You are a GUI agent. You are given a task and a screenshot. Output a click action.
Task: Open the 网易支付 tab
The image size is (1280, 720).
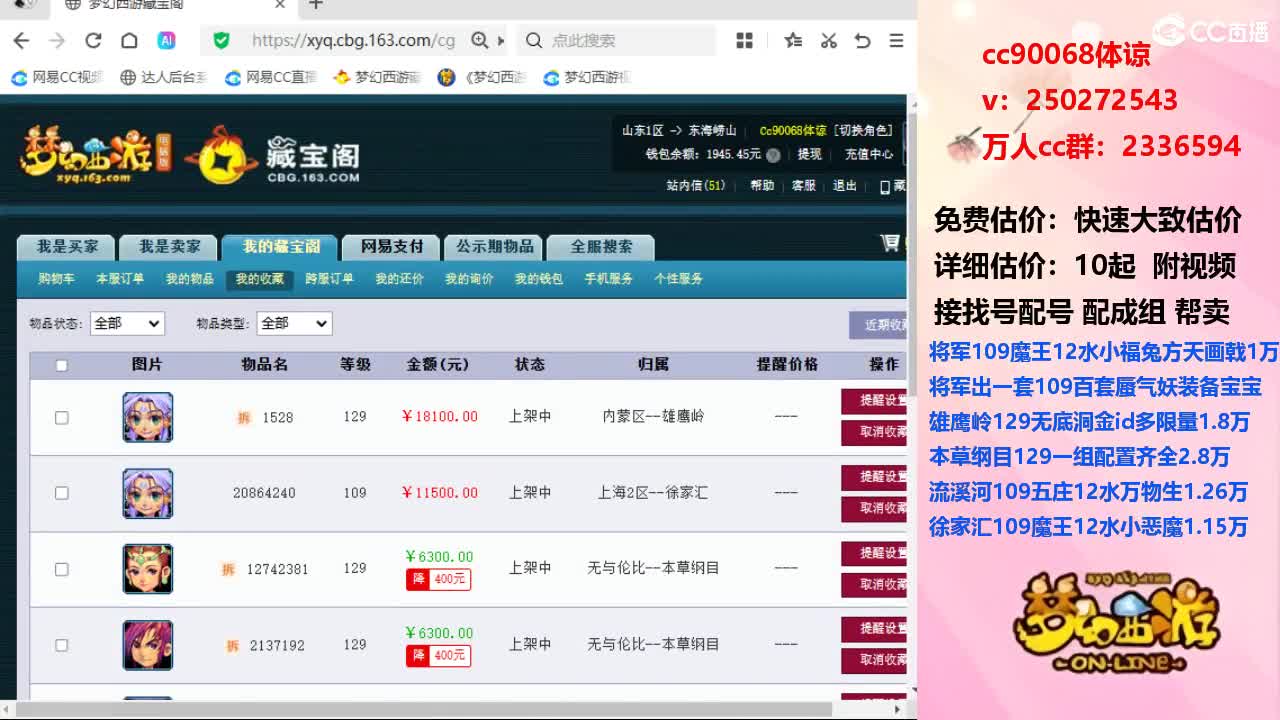[392, 247]
